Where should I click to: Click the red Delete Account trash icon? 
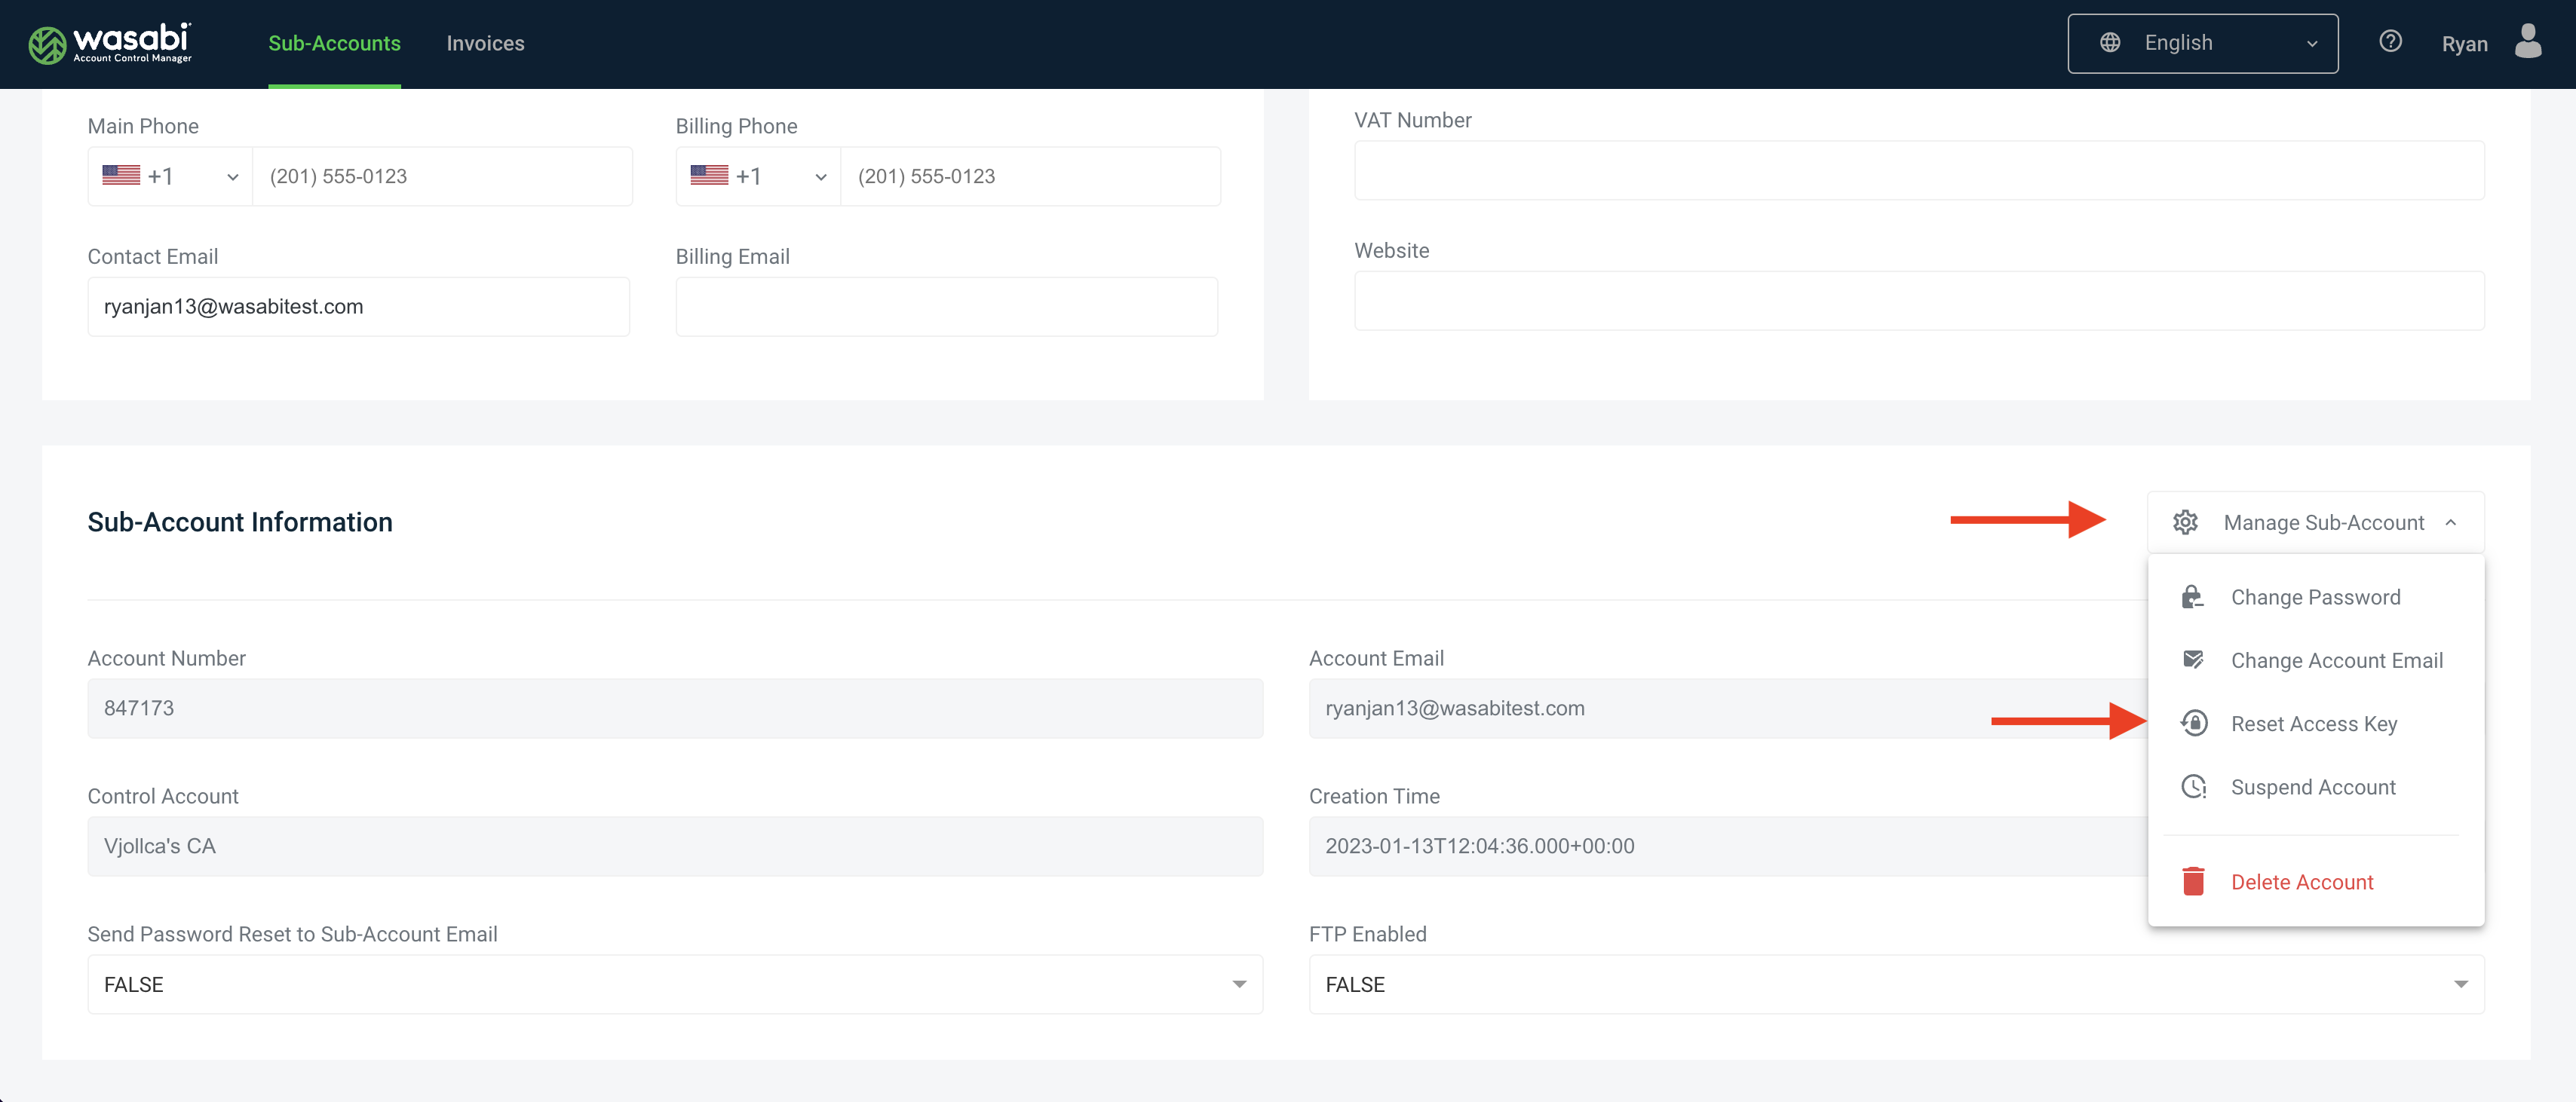[x=2193, y=881]
